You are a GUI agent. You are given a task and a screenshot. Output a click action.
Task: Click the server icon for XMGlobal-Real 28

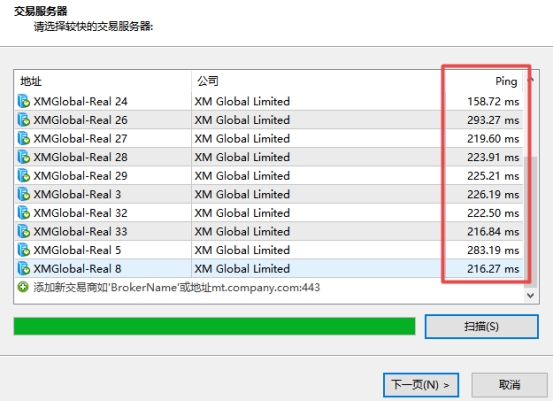click(24, 157)
